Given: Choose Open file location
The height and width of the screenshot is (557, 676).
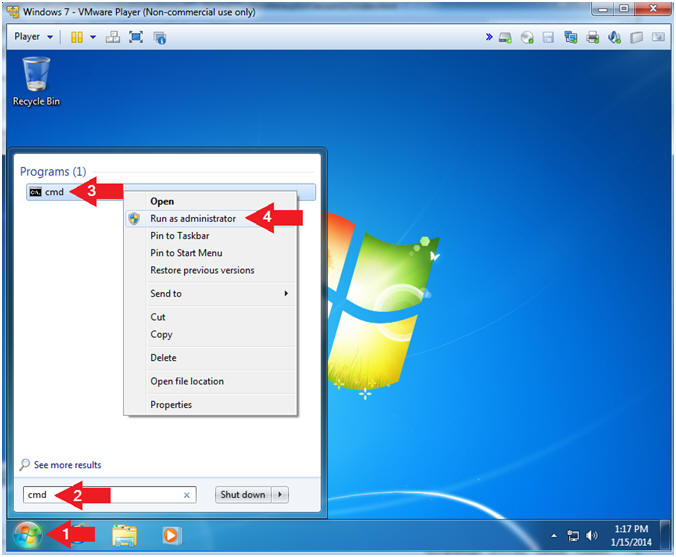Looking at the screenshot, I should click(187, 382).
